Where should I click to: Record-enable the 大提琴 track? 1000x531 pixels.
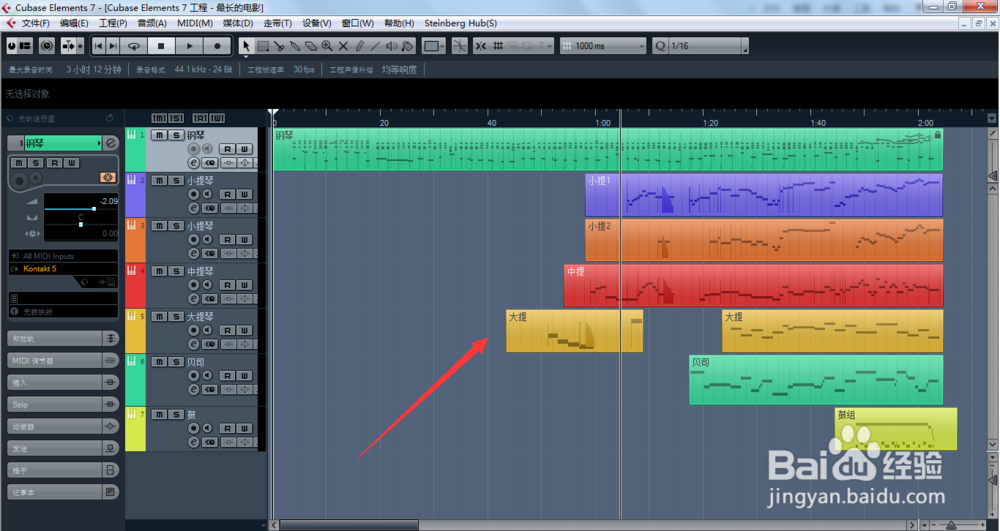click(193, 330)
